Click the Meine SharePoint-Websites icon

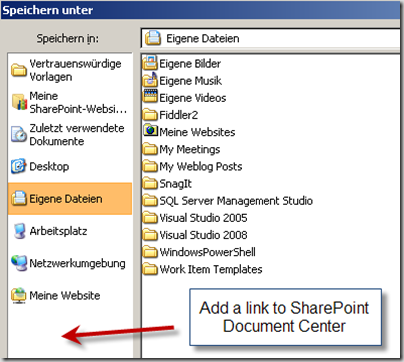pos(19,102)
